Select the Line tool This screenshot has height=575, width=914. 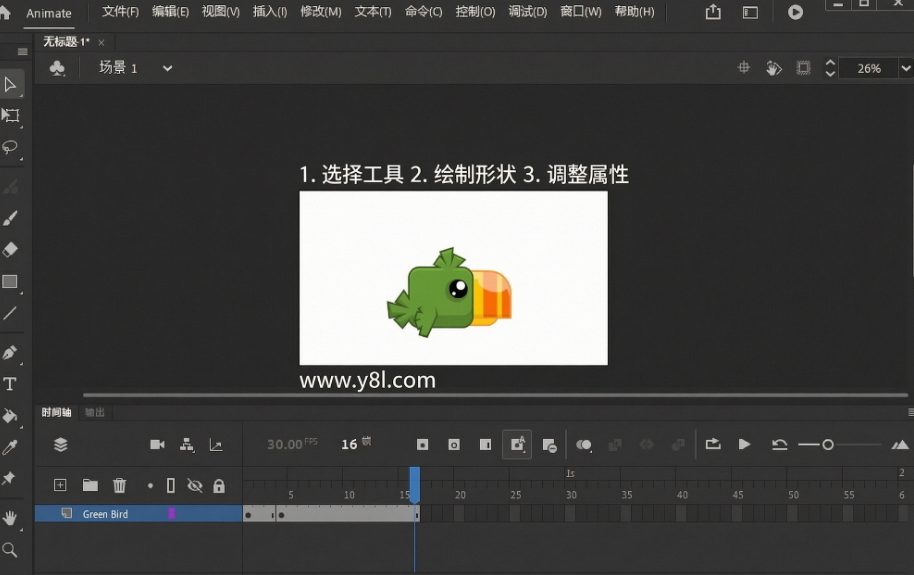pos(10,313)
